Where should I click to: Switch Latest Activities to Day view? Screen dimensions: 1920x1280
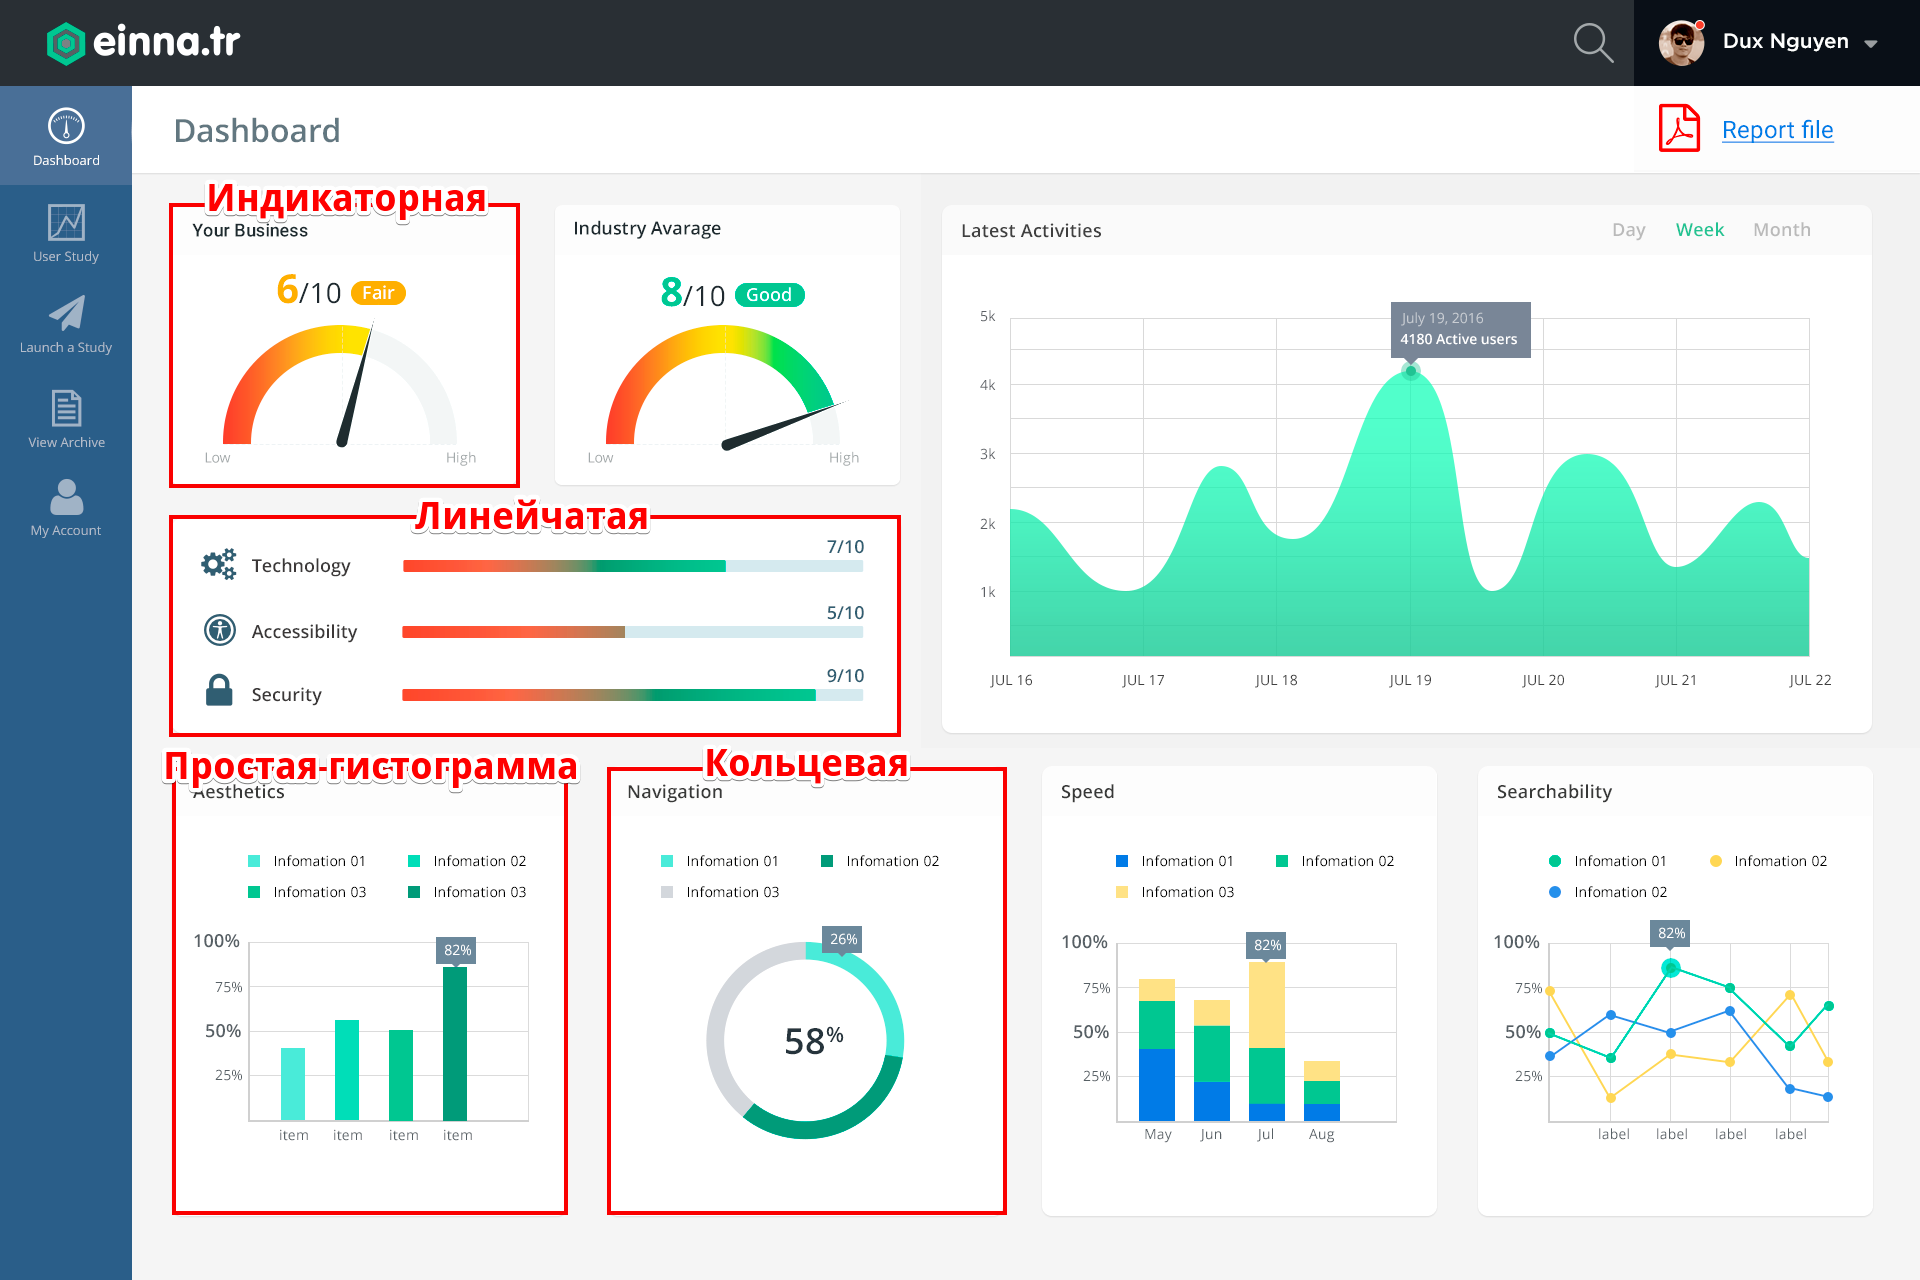pos(1628,230)
